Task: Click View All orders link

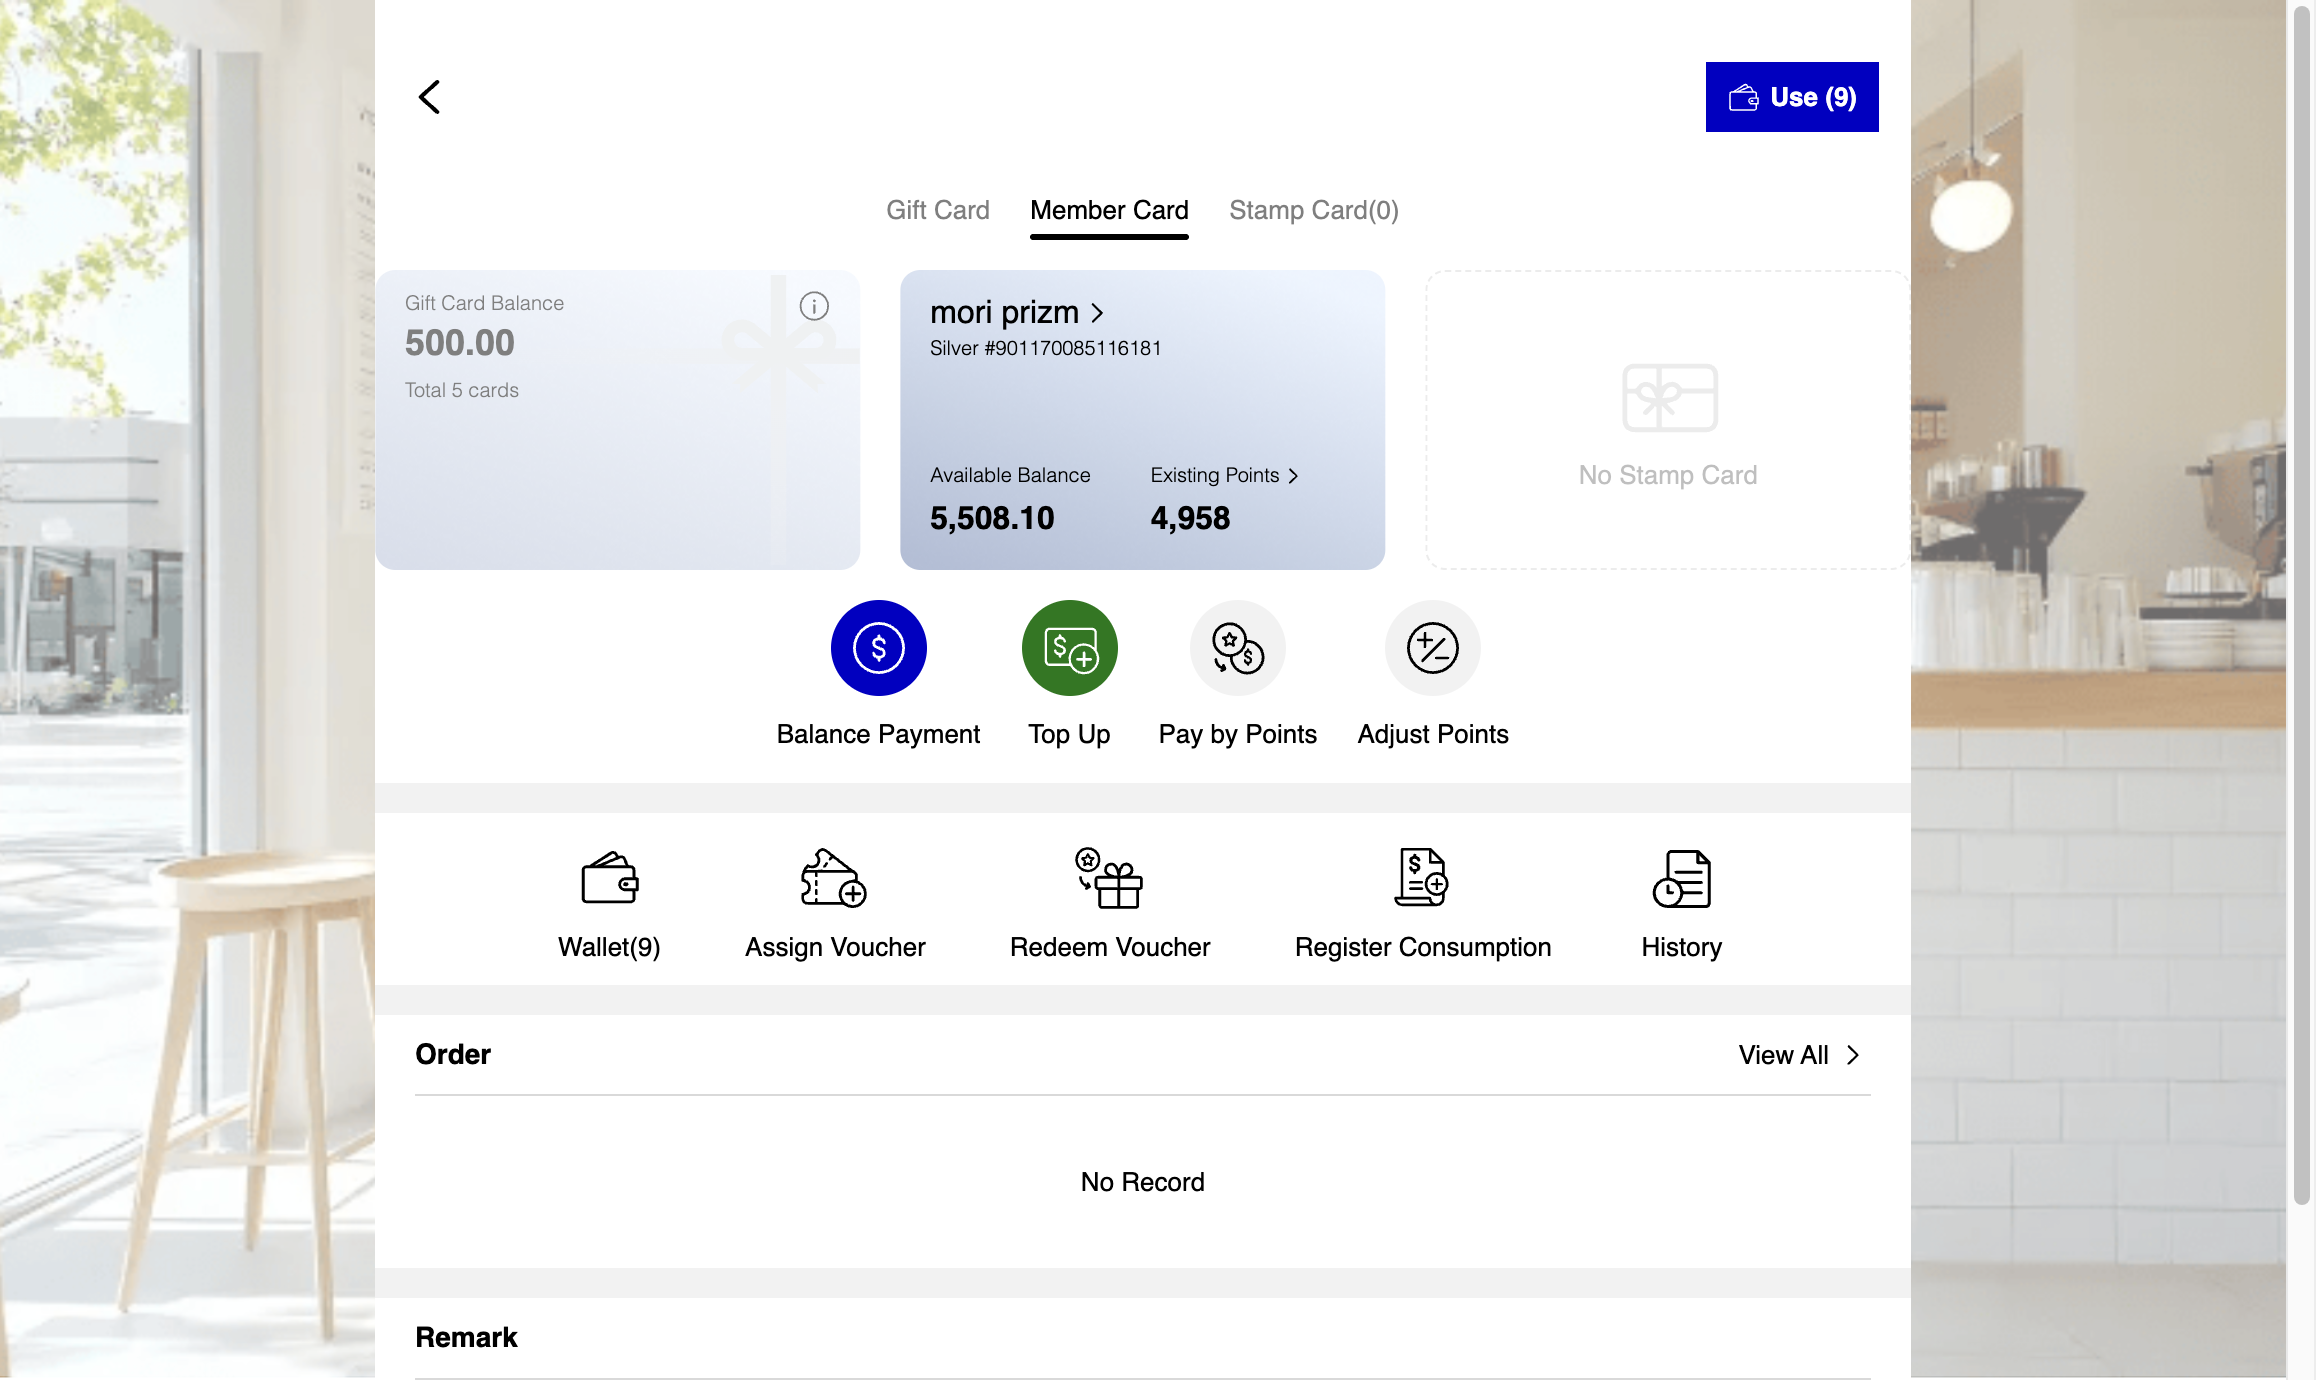Action: coord(1798,1055)
